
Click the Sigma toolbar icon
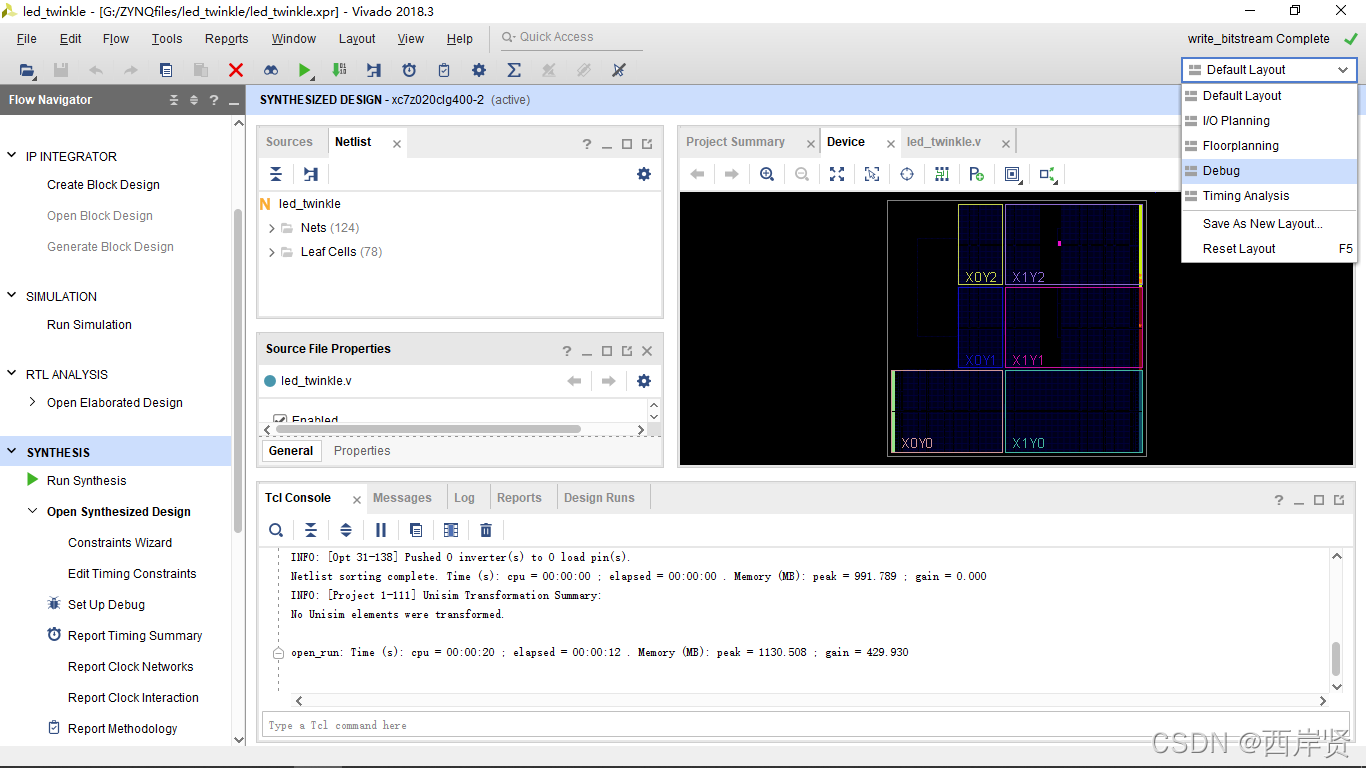coord(514,70)
